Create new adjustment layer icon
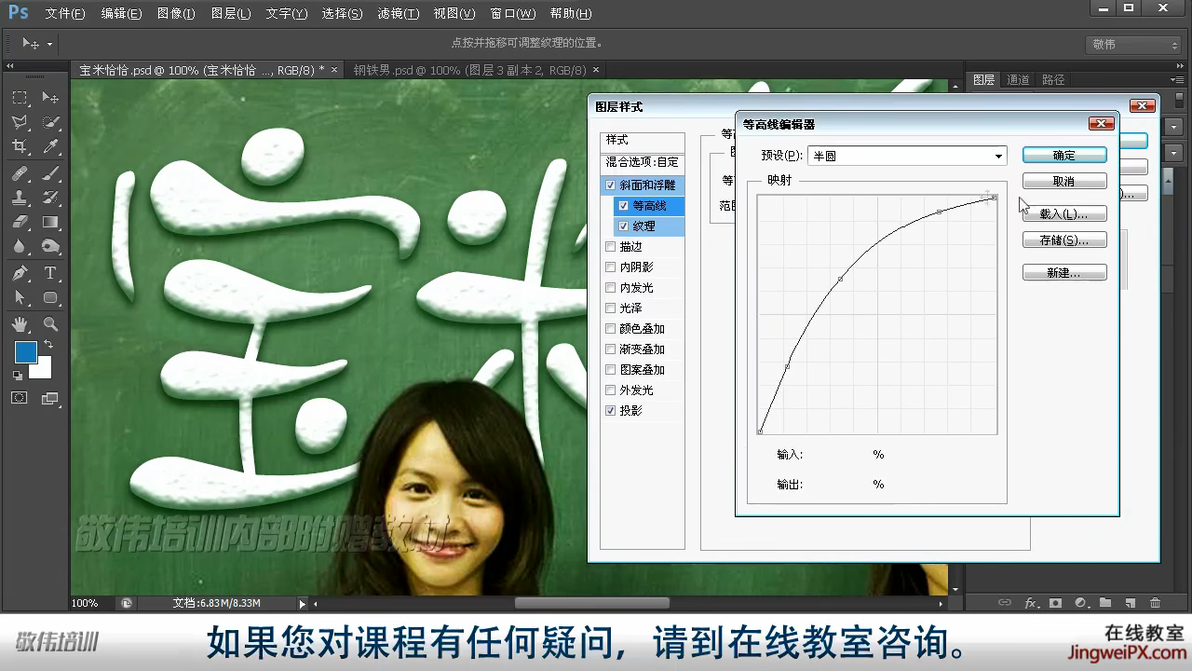 click(x=1080, y=603)
